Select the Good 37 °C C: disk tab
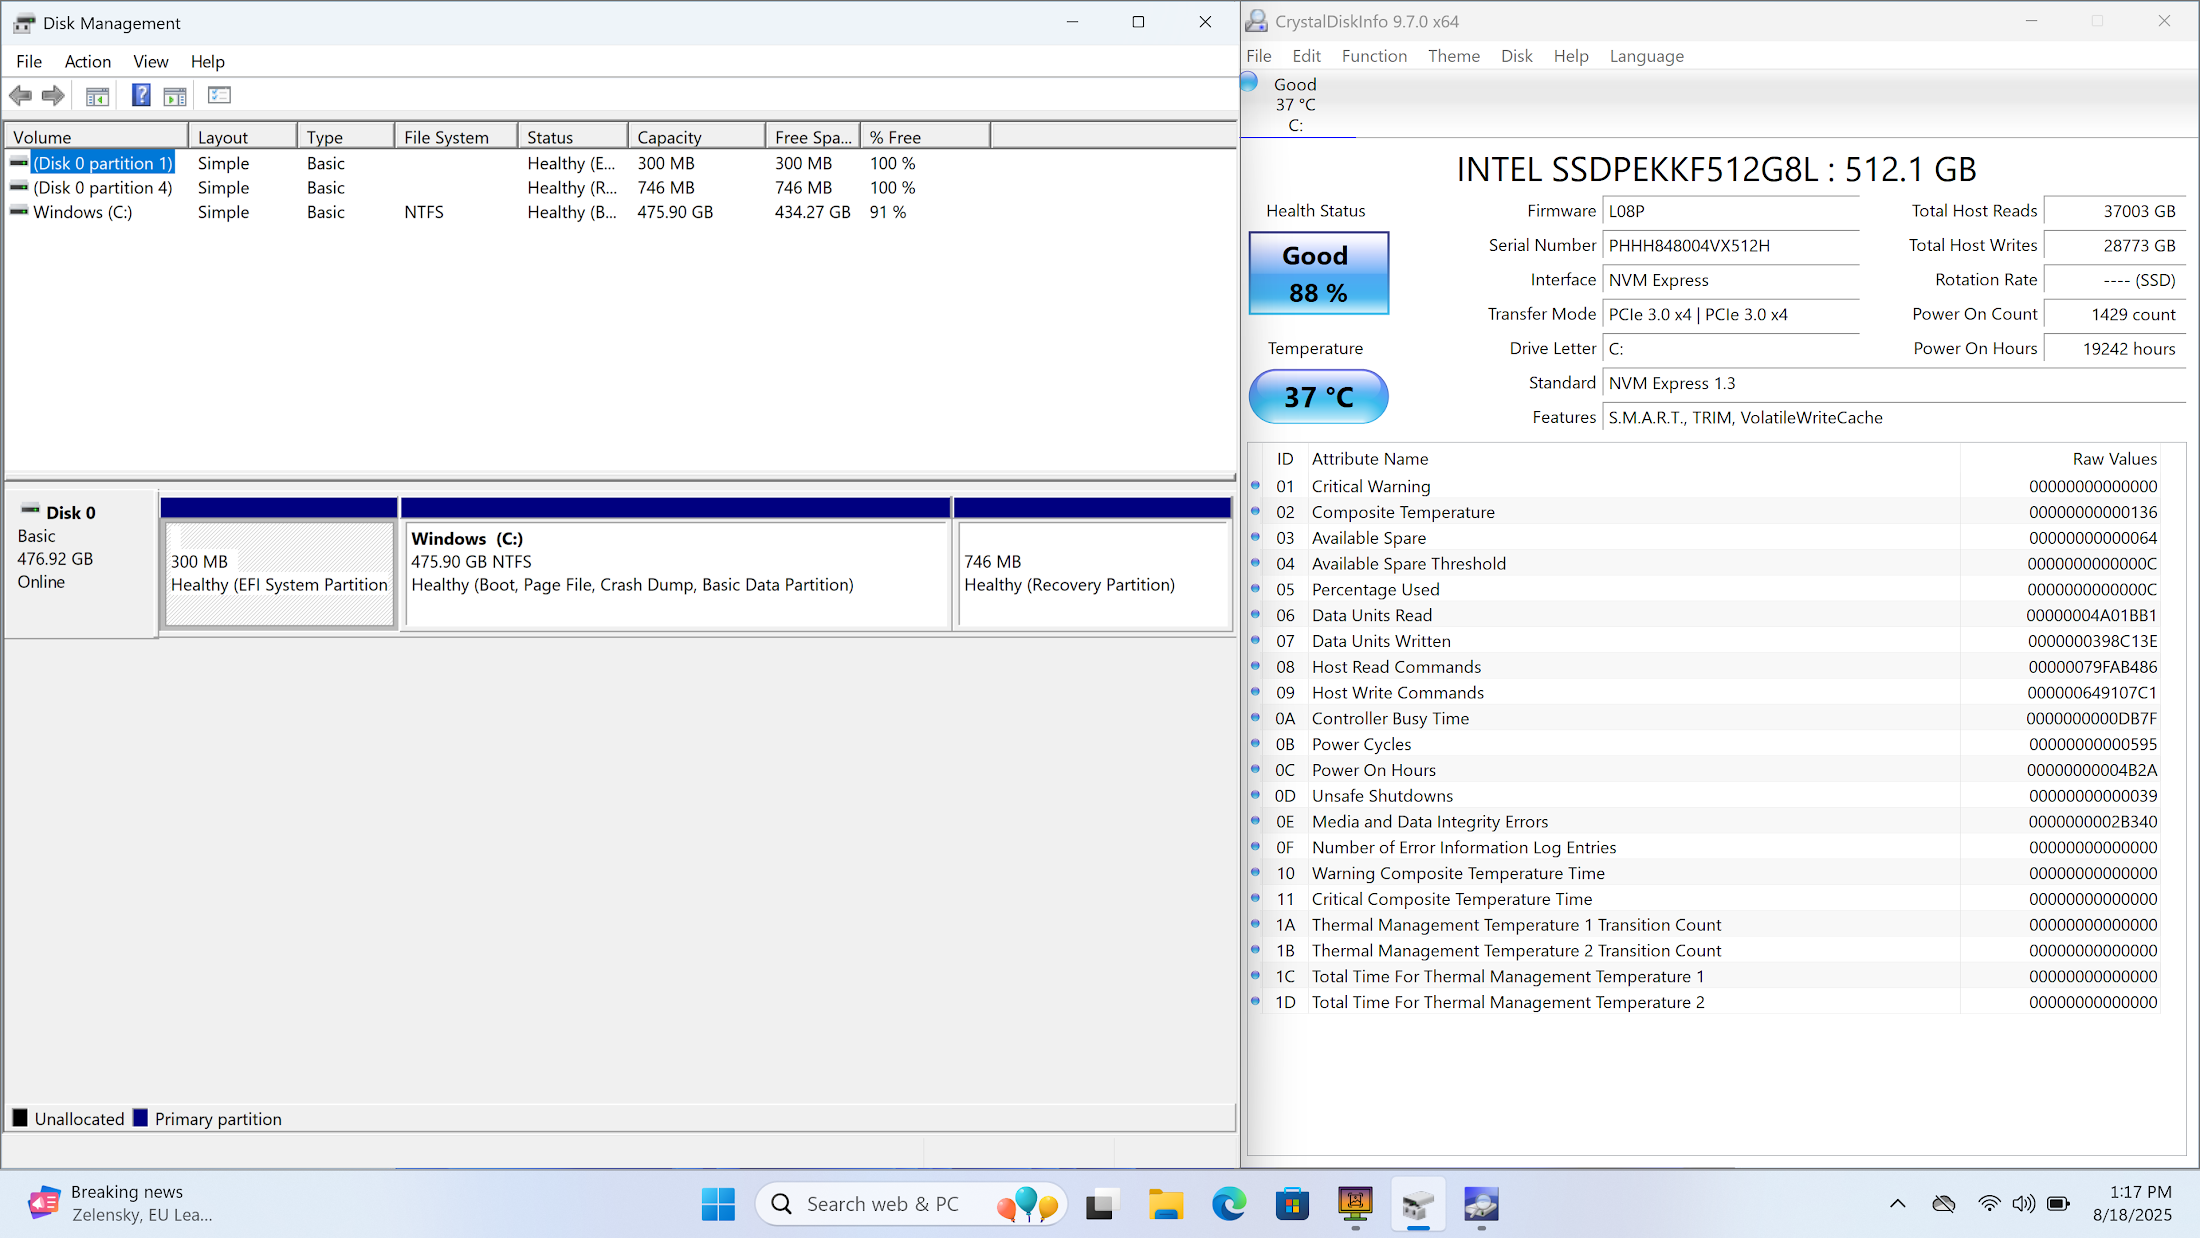The height and width of the screenshot is (1238, 2200). 1295,104
